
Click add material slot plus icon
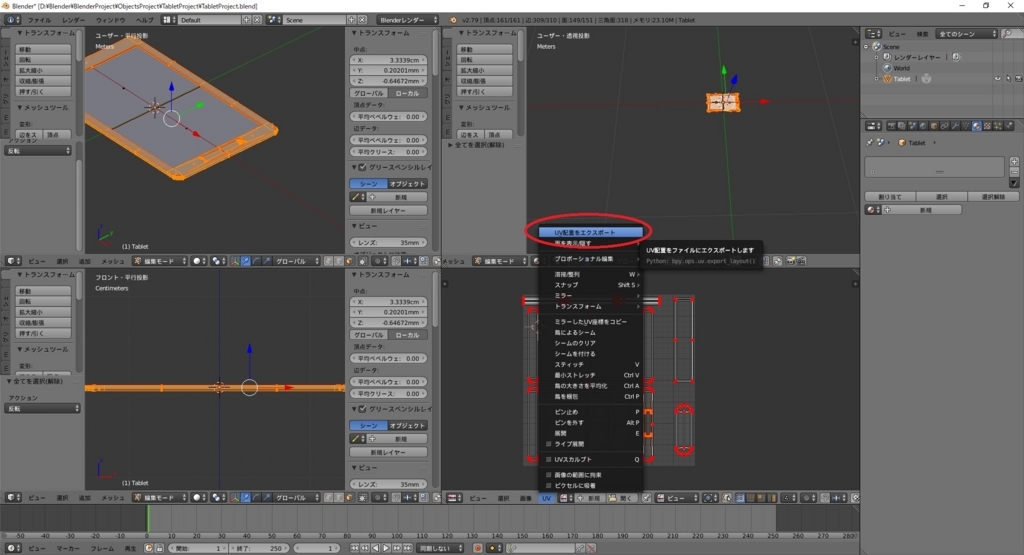[x=1014, y=161]
